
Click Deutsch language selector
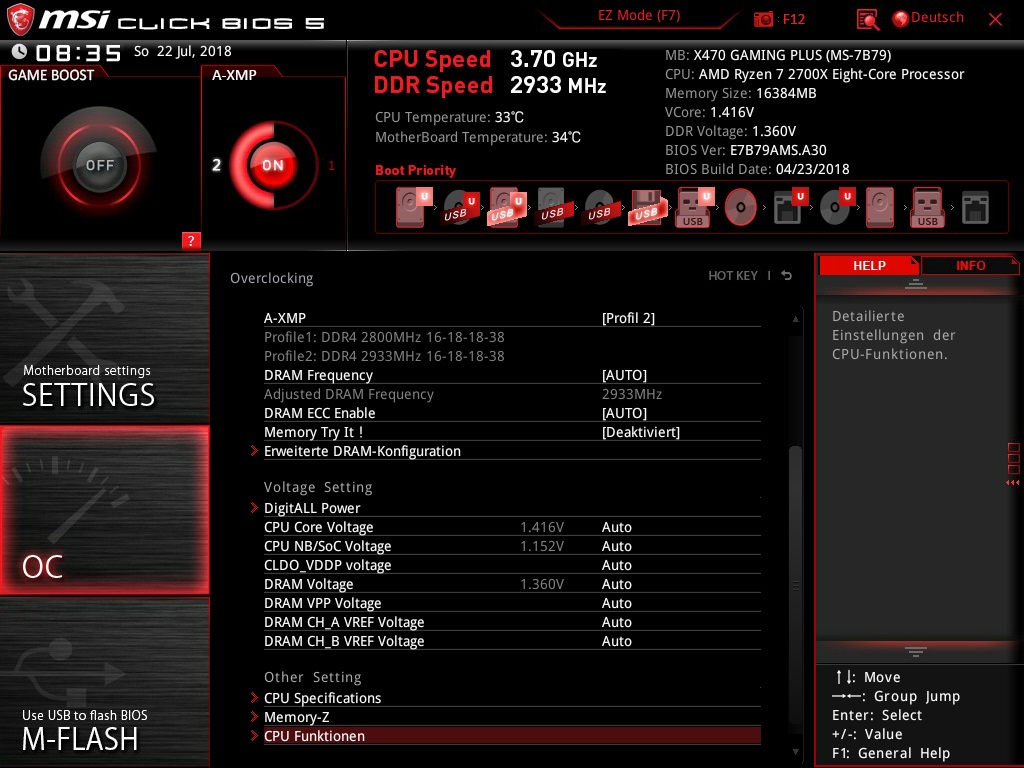point(937,18)
